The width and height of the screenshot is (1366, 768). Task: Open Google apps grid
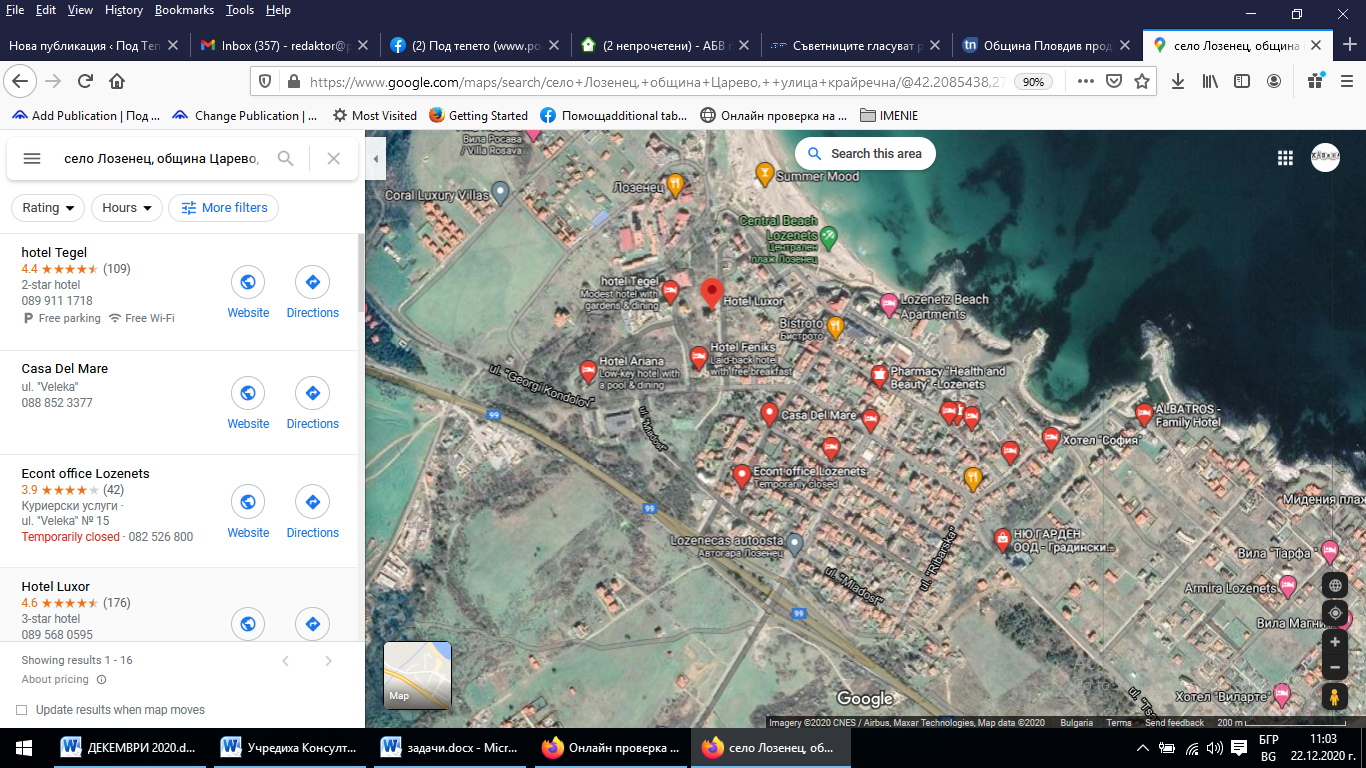(x=1285, y=157)
